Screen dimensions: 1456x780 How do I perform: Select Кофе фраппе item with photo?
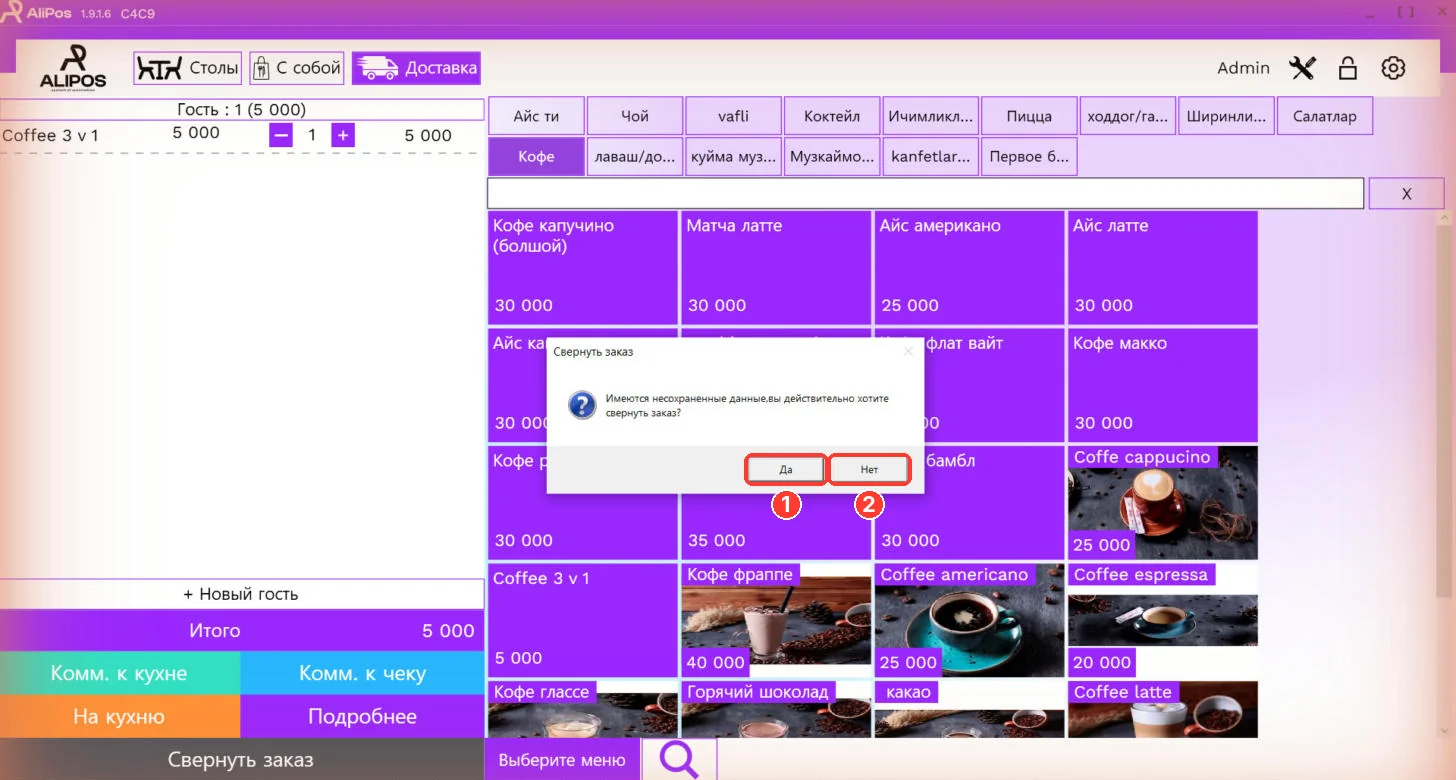tap(775, 620)
